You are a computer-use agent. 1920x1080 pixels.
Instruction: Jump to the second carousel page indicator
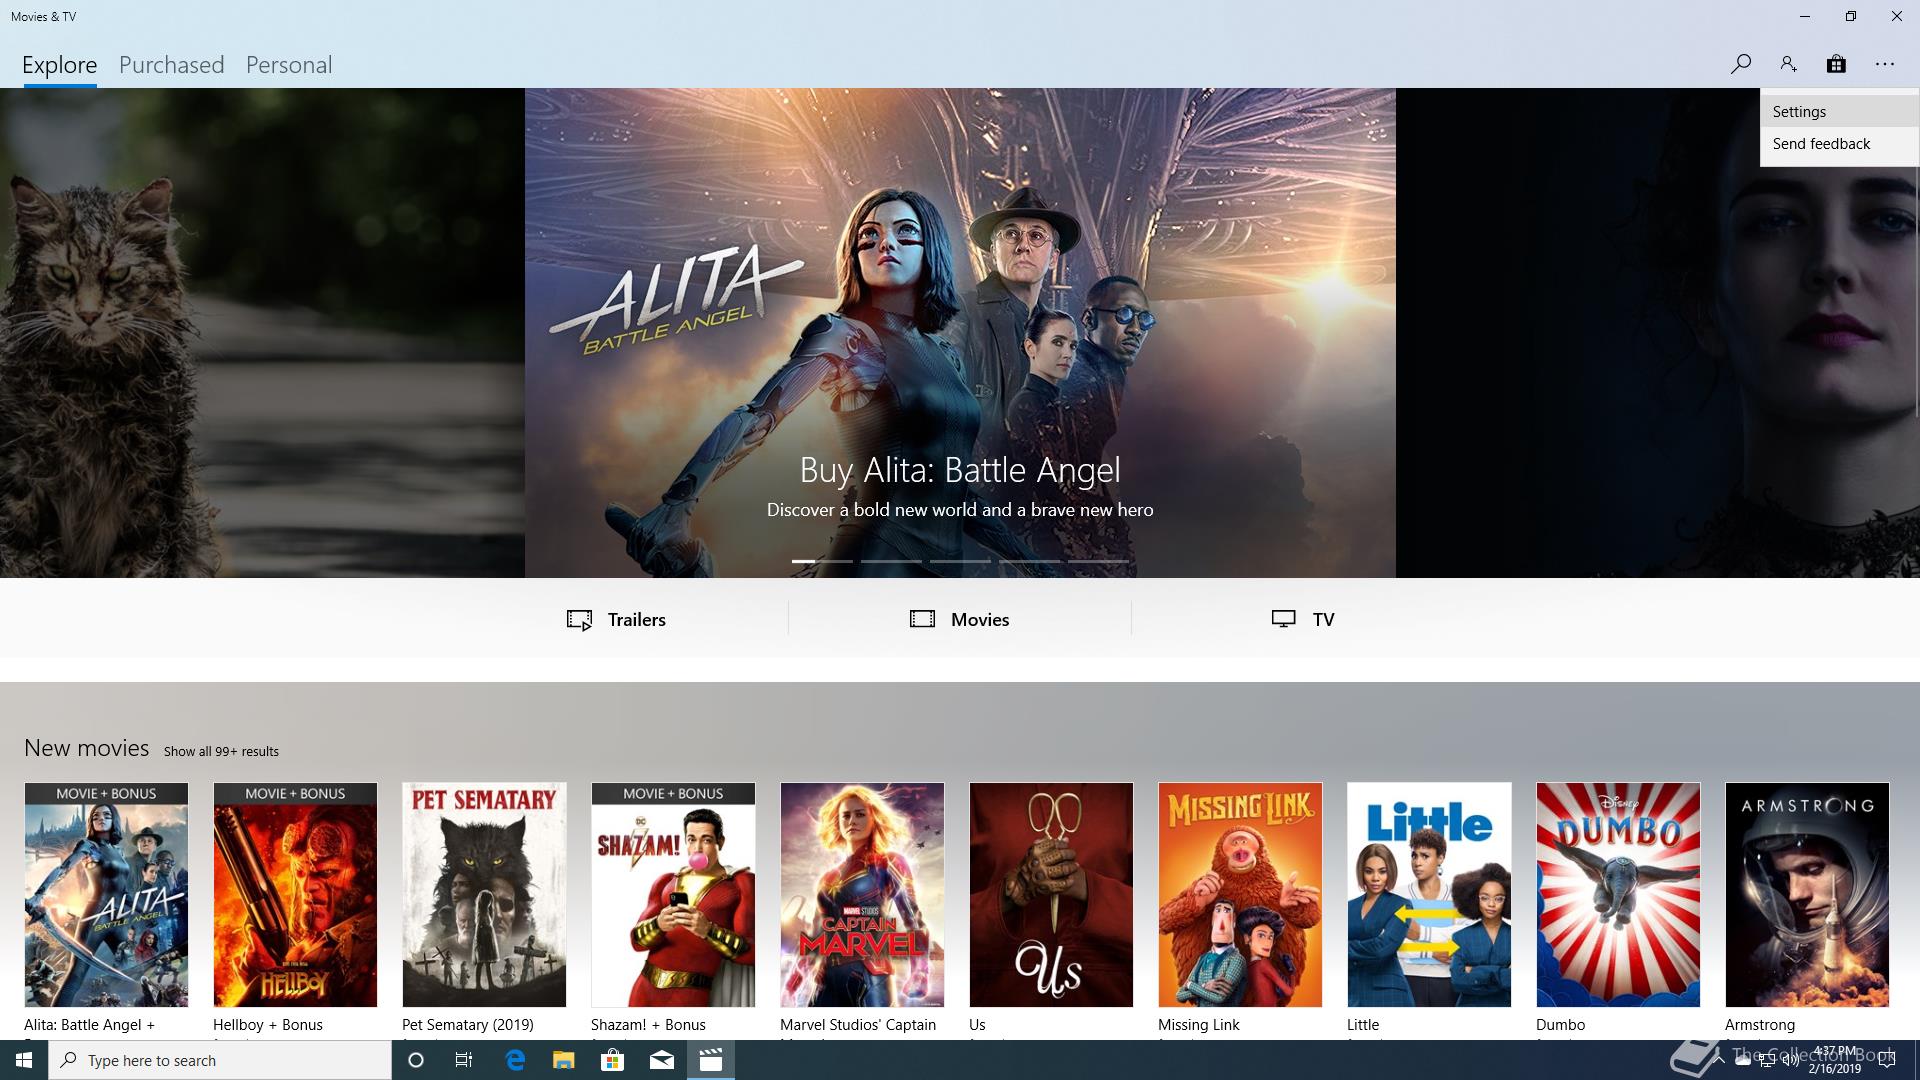click(891, 561)
